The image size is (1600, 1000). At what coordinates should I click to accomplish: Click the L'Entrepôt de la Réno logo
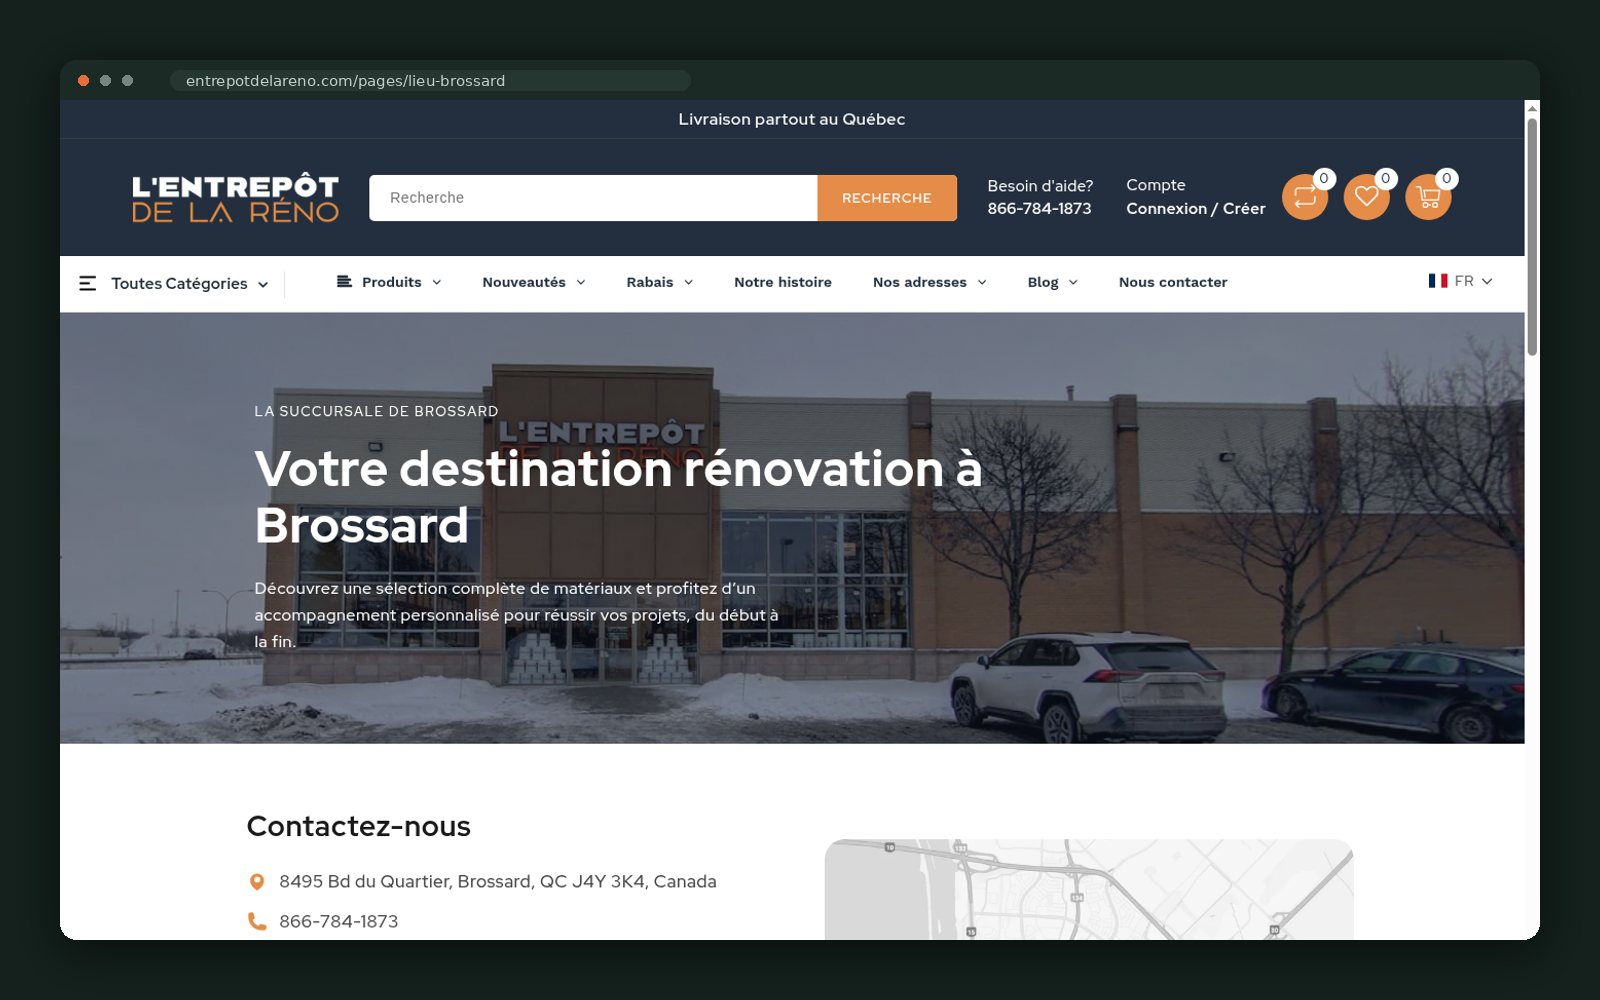pyautogui.click(x=235, y=198)
